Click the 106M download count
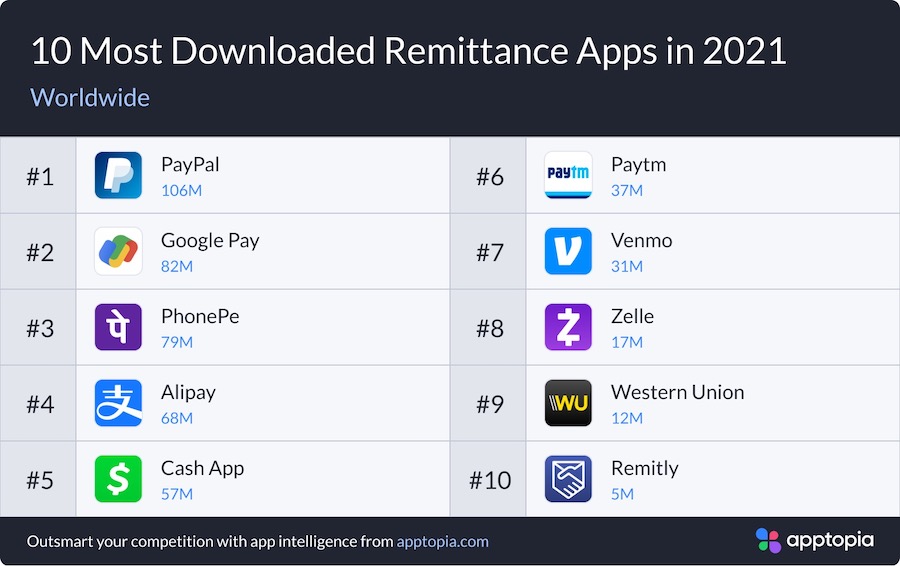This screenshot has width=900, height=566. point(181,191)
